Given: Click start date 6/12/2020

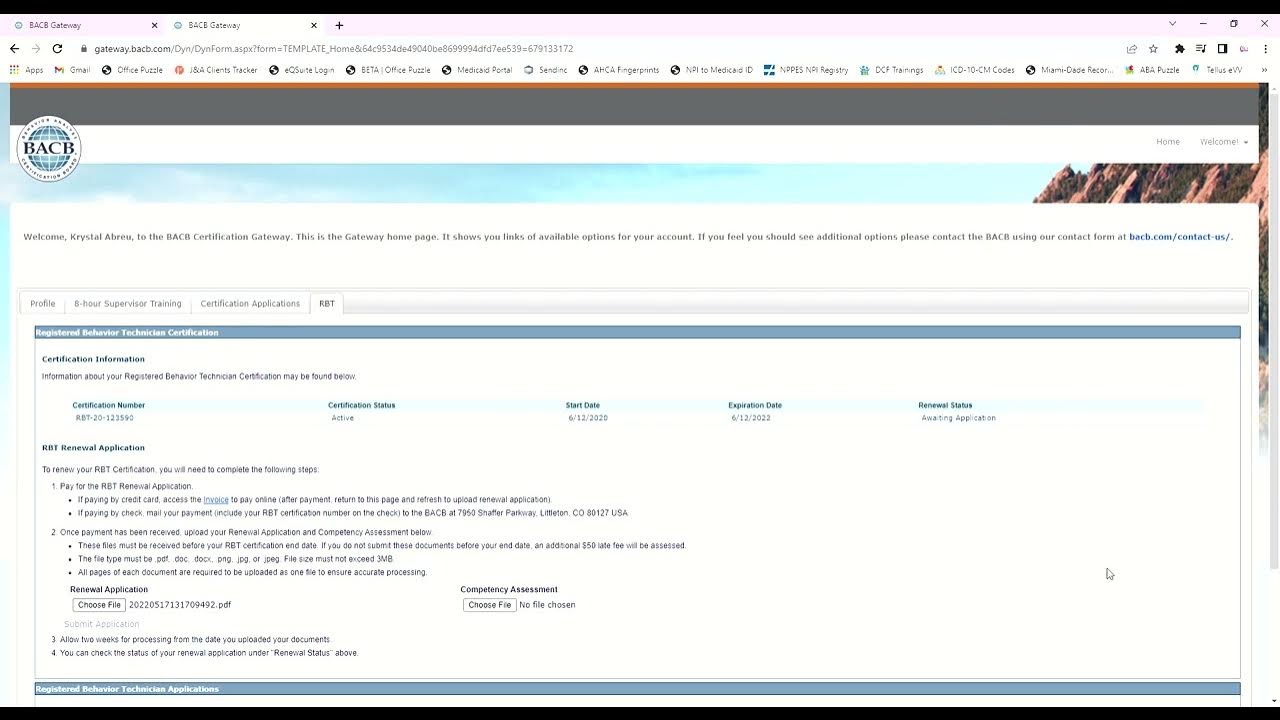Looking at the screenshot, I should (588, 418).
